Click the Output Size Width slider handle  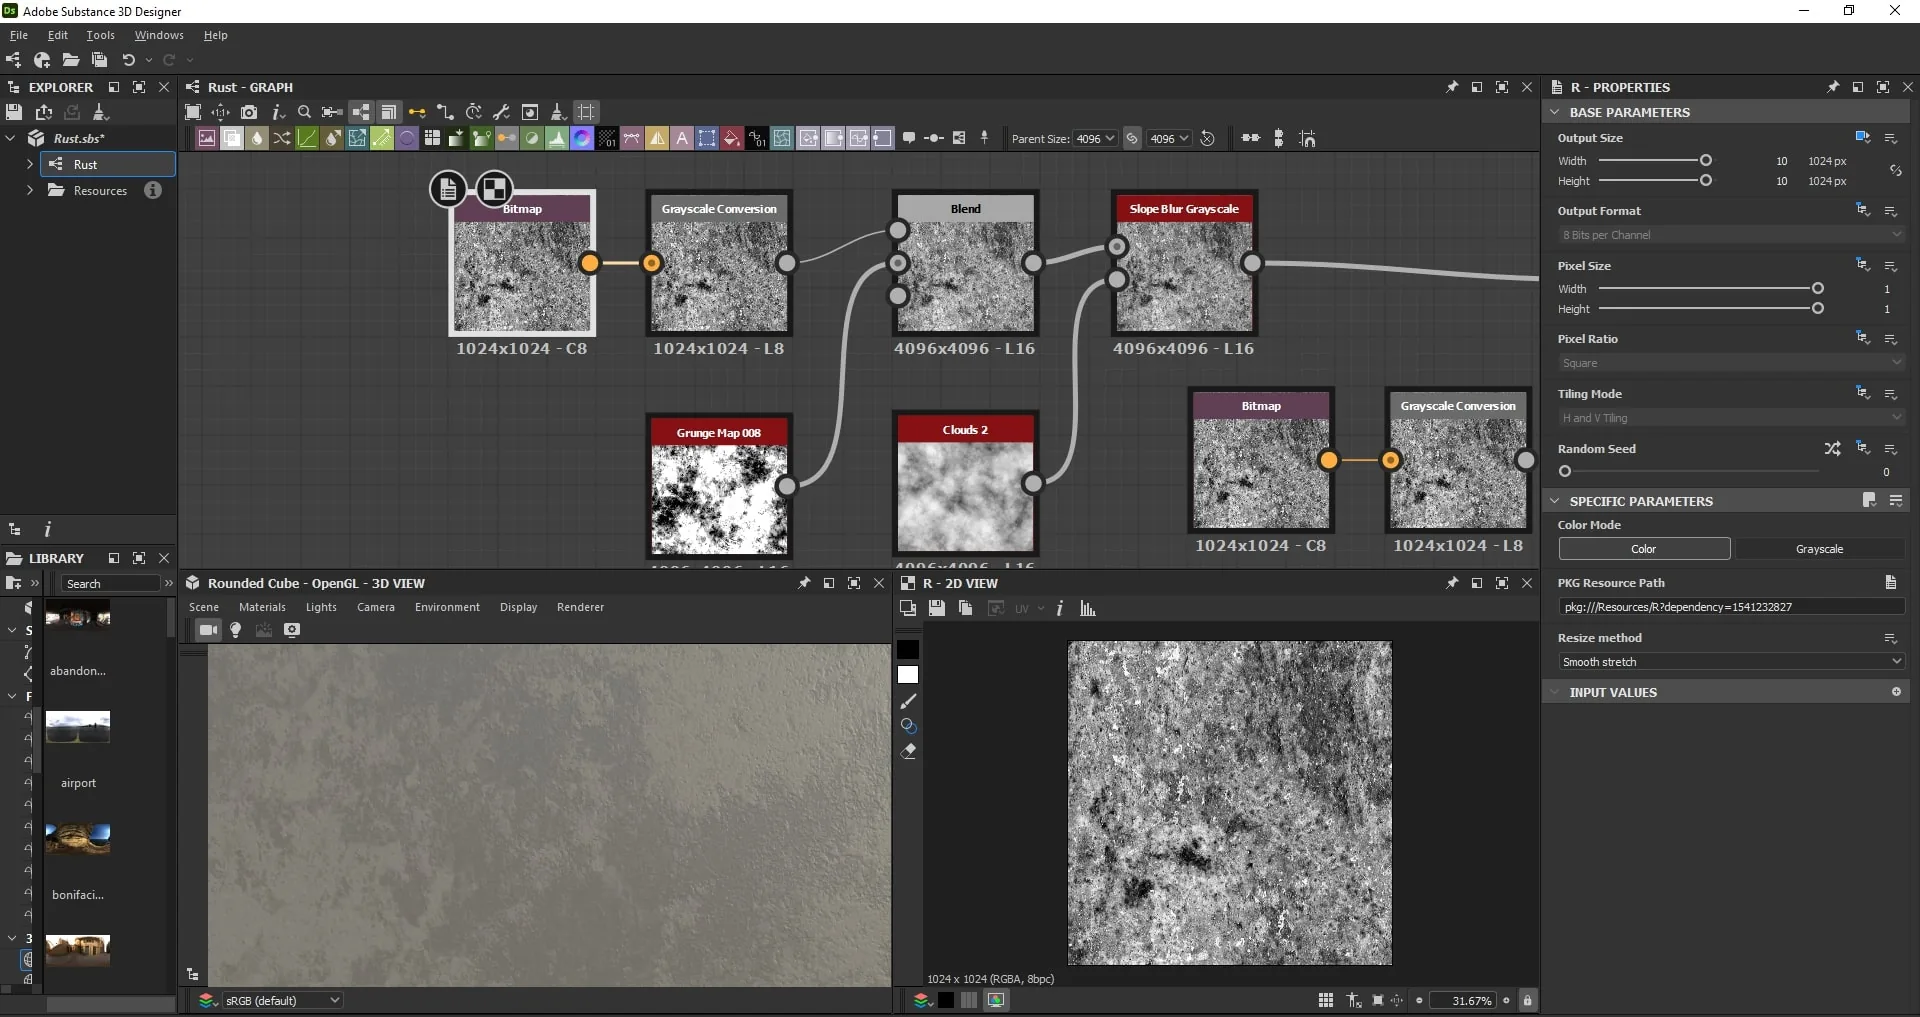click(x=1706, y=160)
